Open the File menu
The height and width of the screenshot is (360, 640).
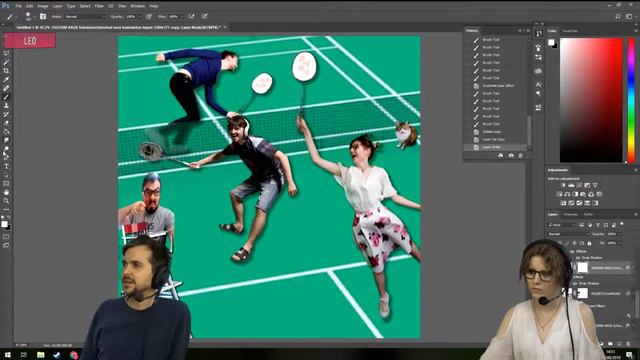click(18, 6)
